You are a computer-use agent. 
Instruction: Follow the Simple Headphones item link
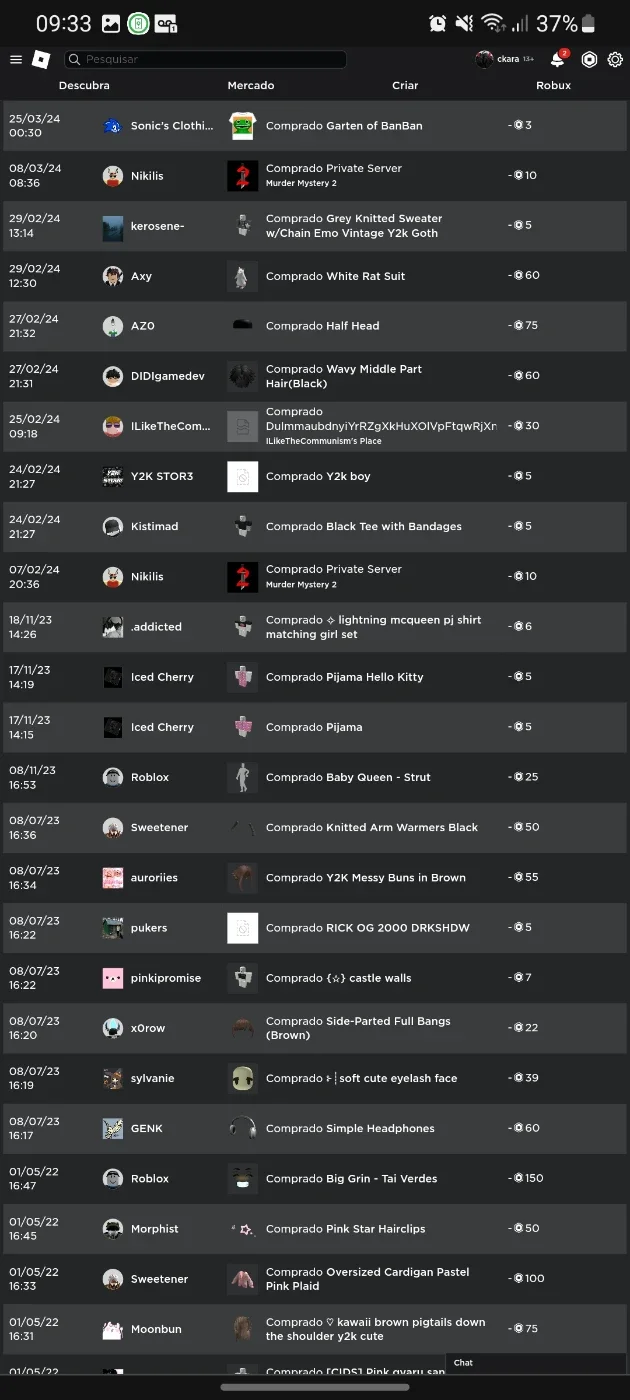pos(380,1128)
